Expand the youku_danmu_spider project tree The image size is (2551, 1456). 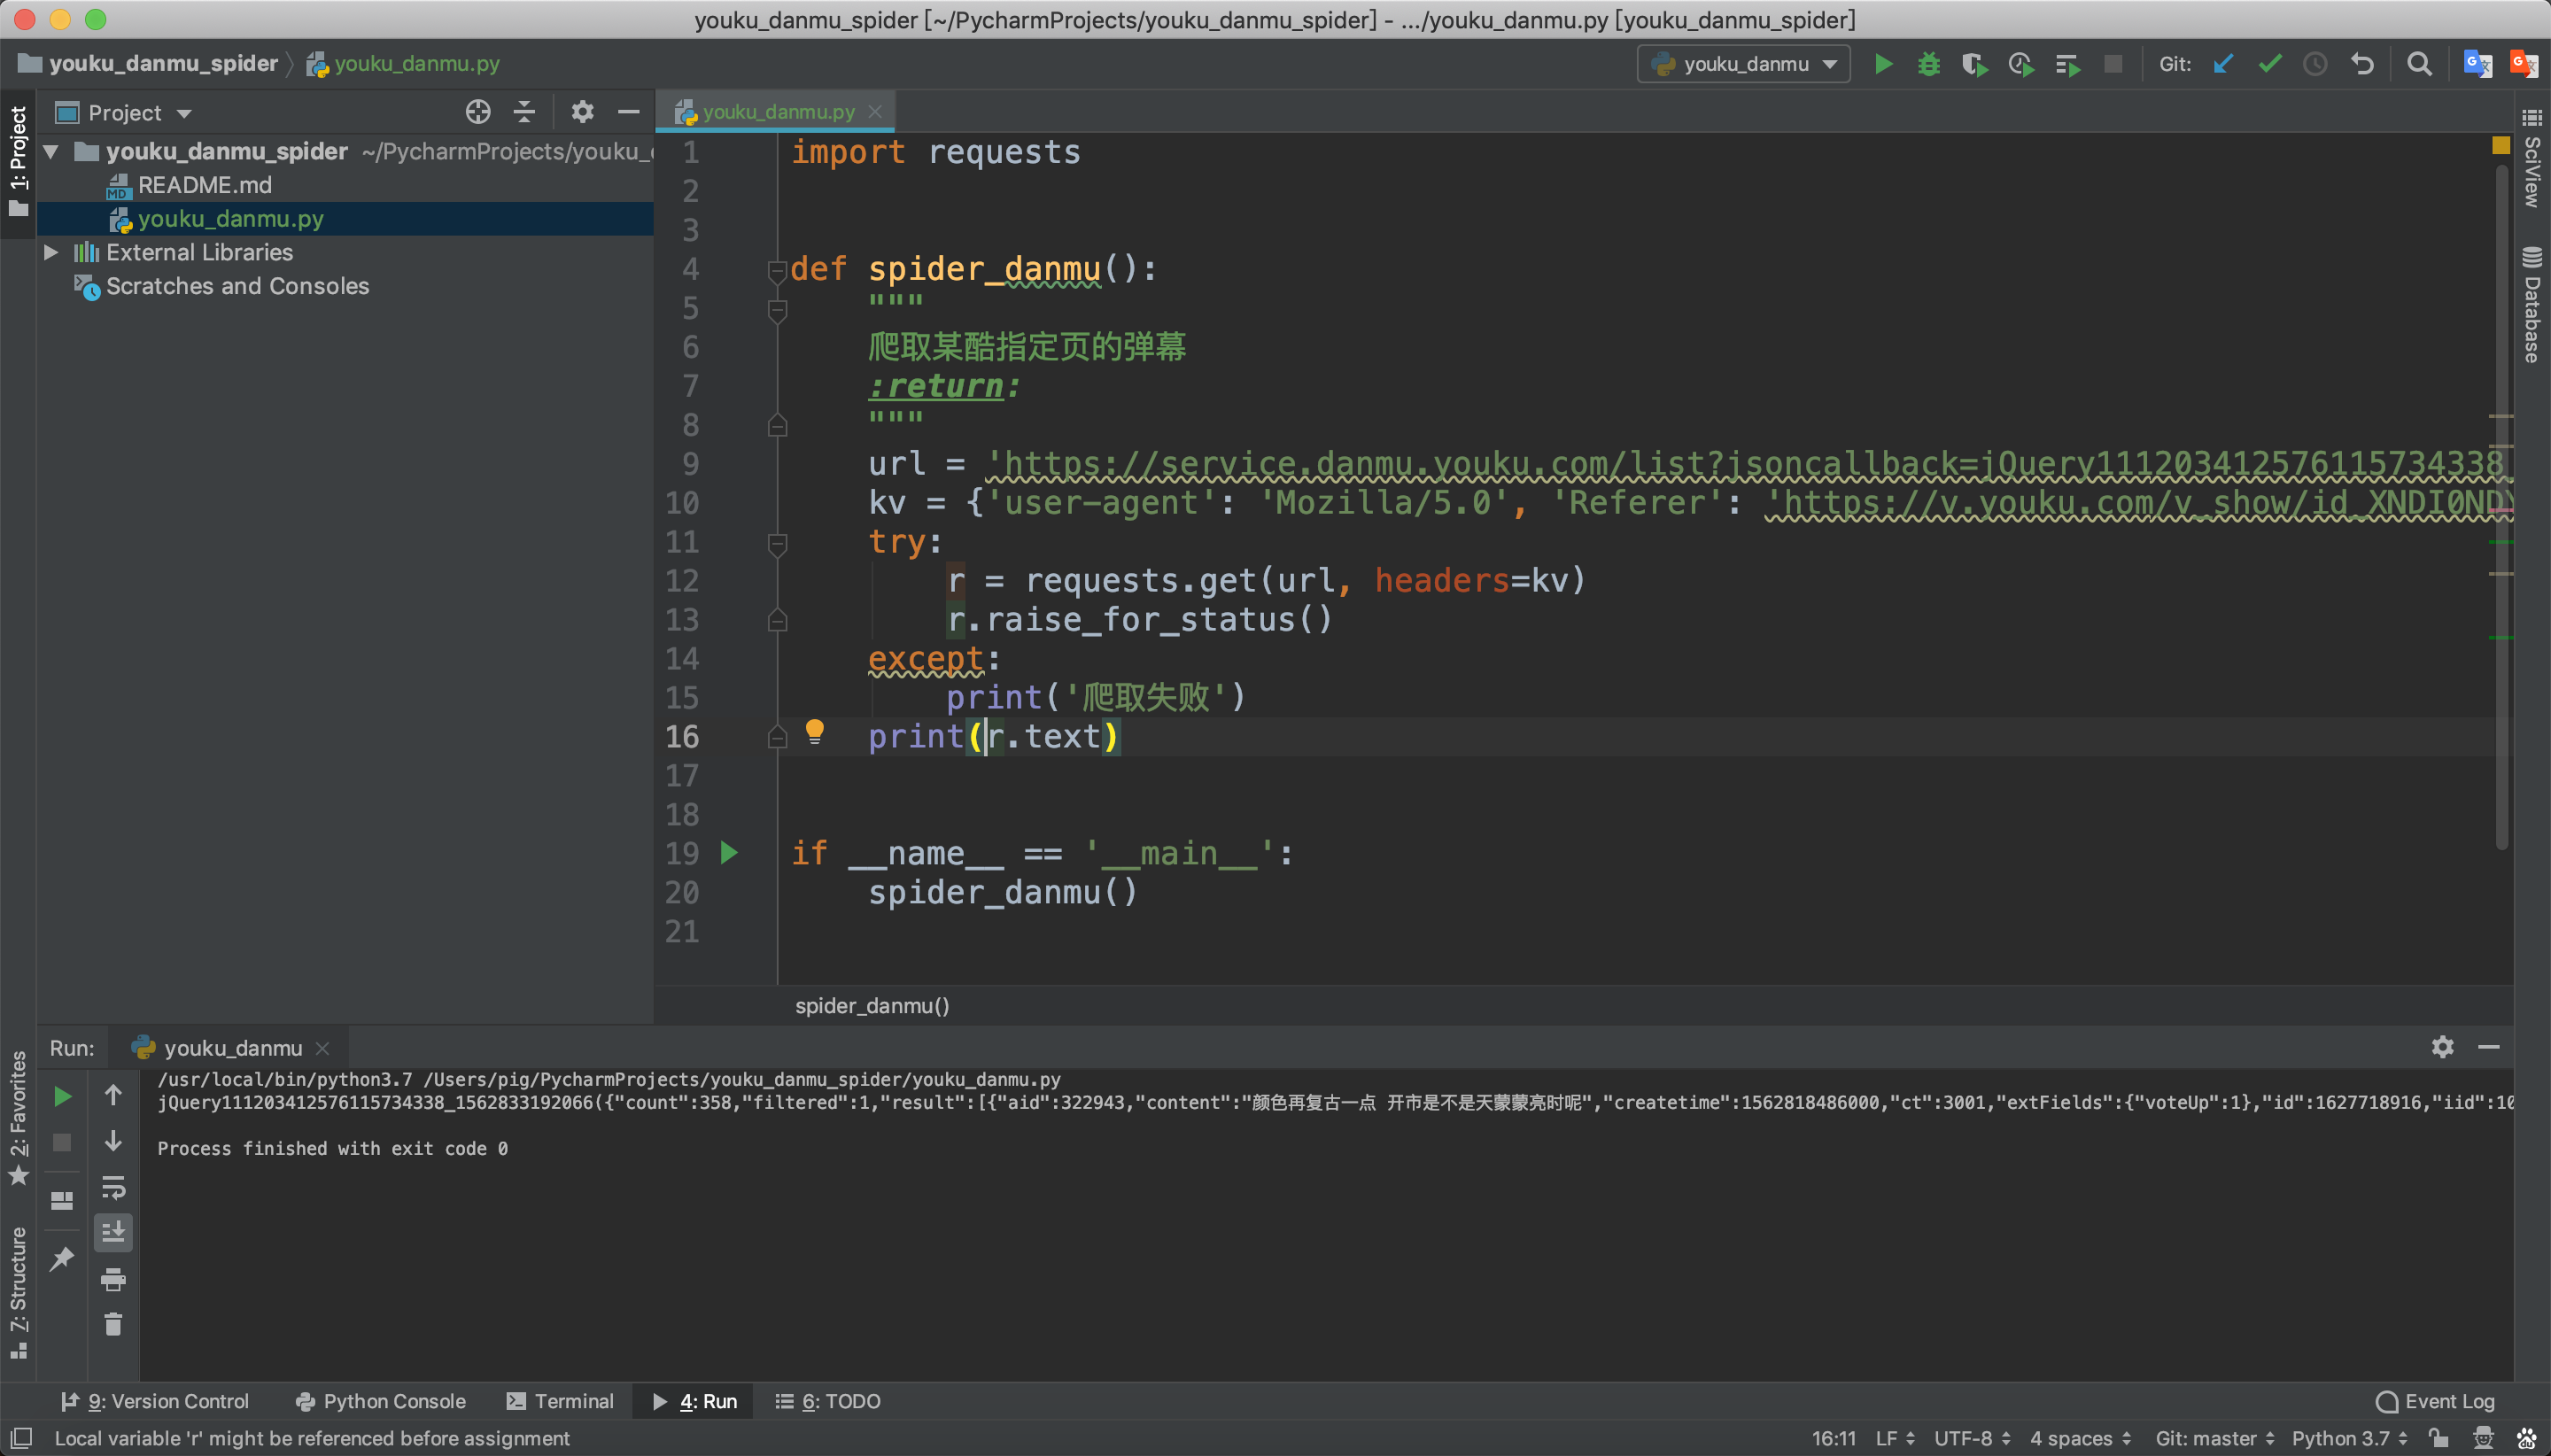click(54, 151)
